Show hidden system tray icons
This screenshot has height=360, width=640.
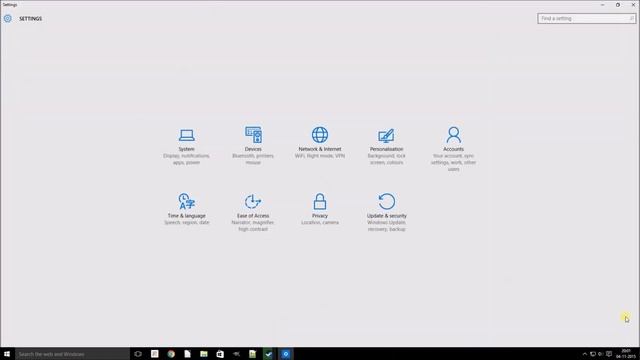coord(584,354)
